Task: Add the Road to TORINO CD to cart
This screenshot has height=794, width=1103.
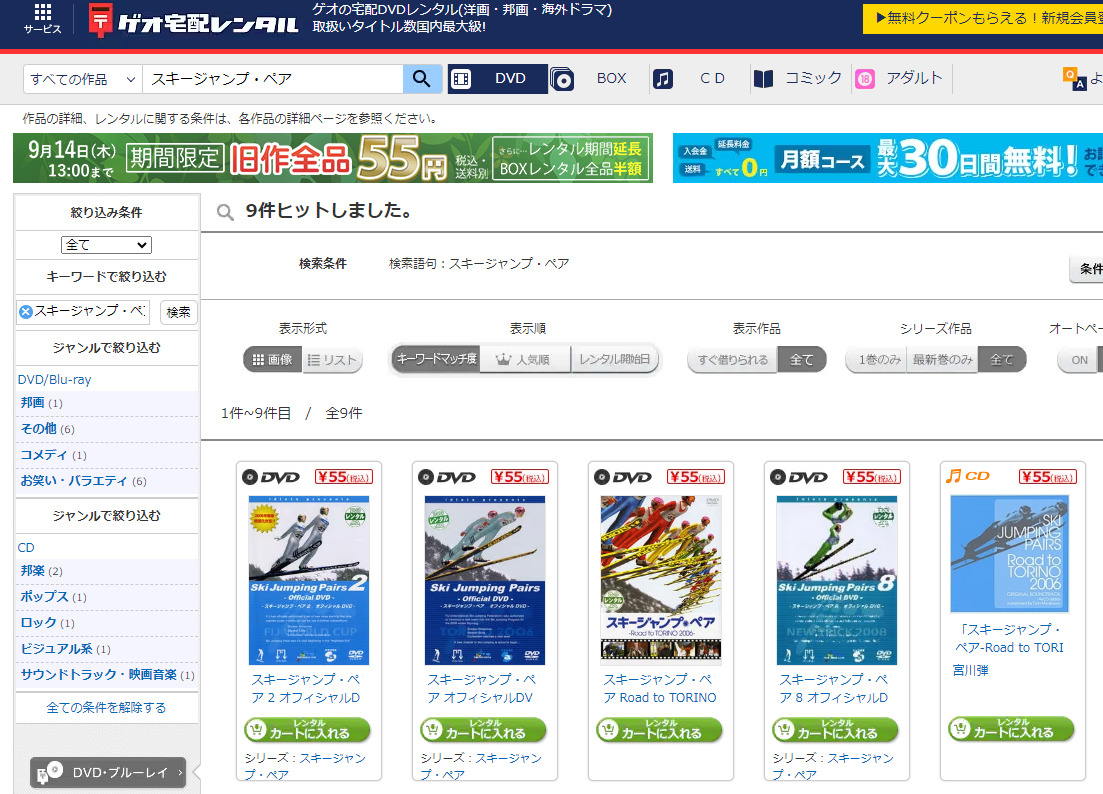Action: click(x=1011, y=729)
